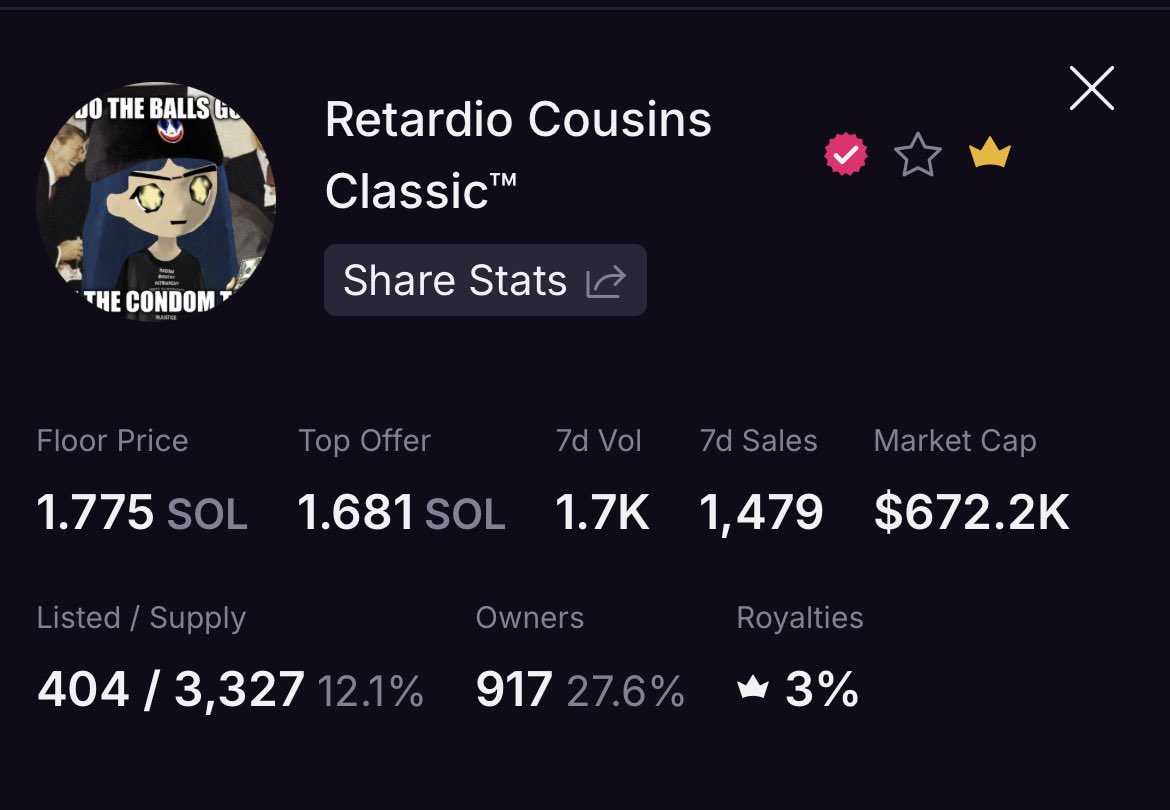The width and height of the screenshot is (1170, 810).
Task: Click the Royalties label
Action: pos(800,619)
